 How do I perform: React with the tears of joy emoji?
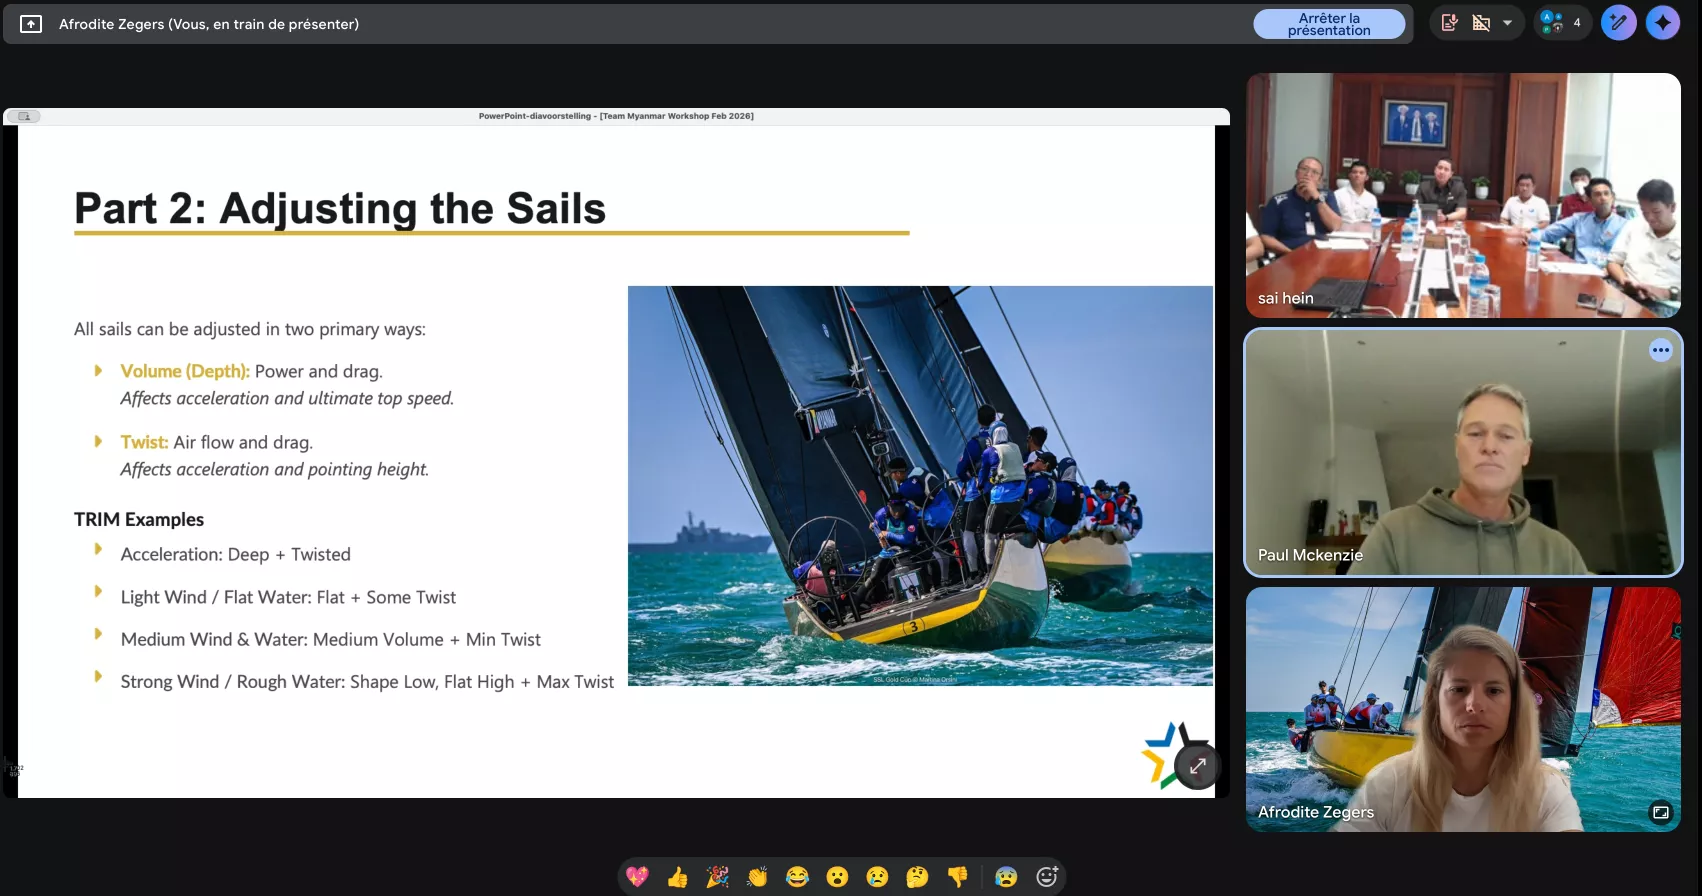(x=797, y=877)
